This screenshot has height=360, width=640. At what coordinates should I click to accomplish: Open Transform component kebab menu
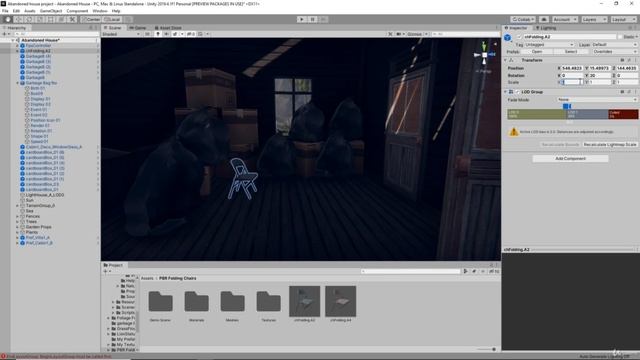point(635,60)
